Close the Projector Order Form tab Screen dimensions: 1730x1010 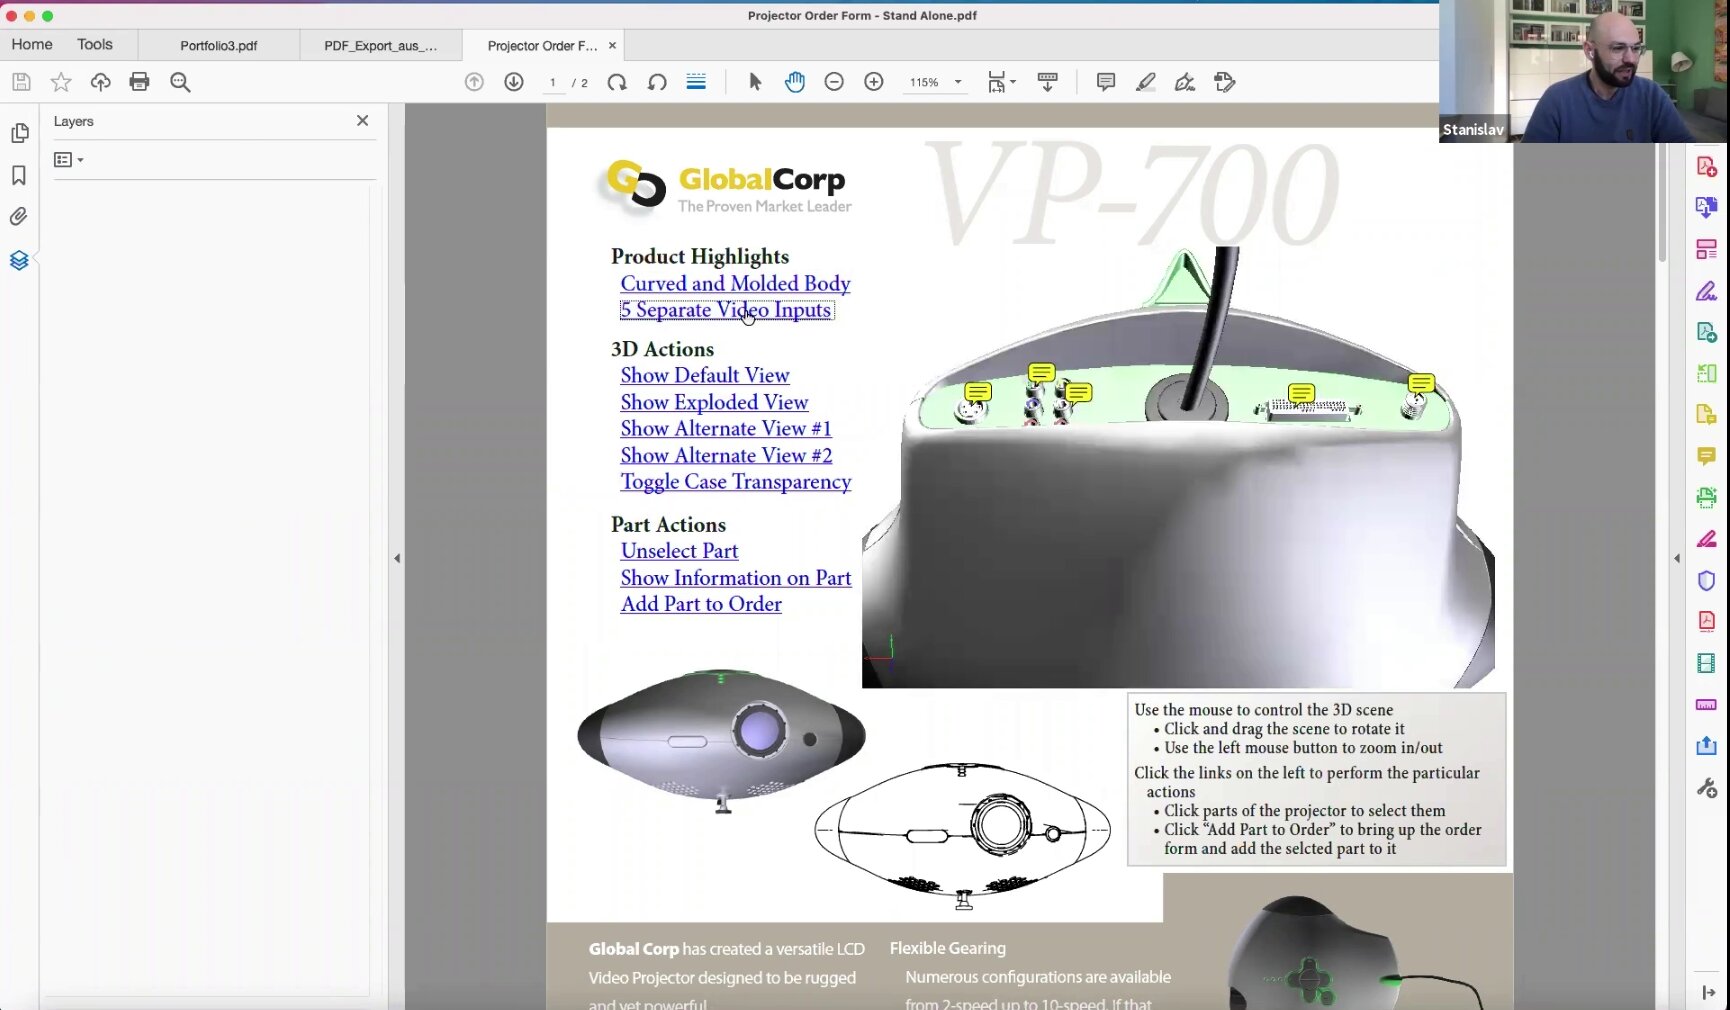click(x=612, y=45)
